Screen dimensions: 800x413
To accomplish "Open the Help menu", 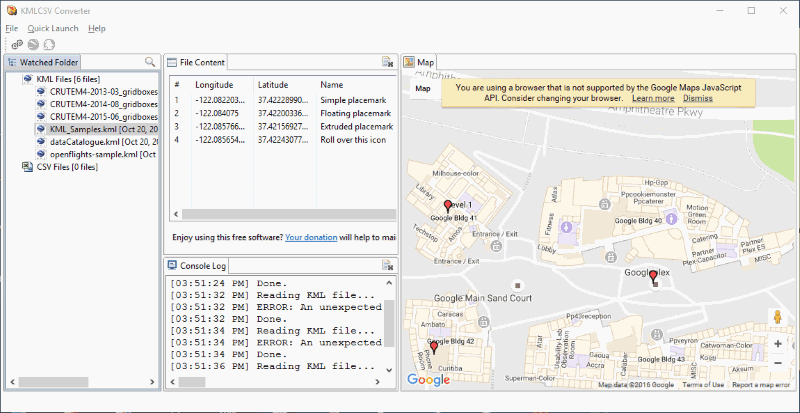I will [x=96, y=29].
